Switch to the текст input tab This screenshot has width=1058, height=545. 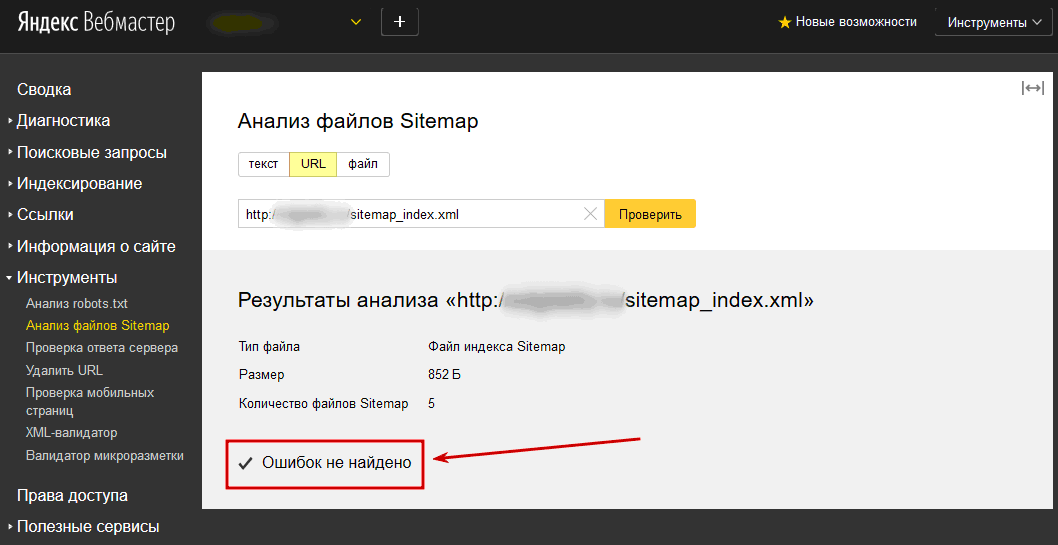(264, 164)
